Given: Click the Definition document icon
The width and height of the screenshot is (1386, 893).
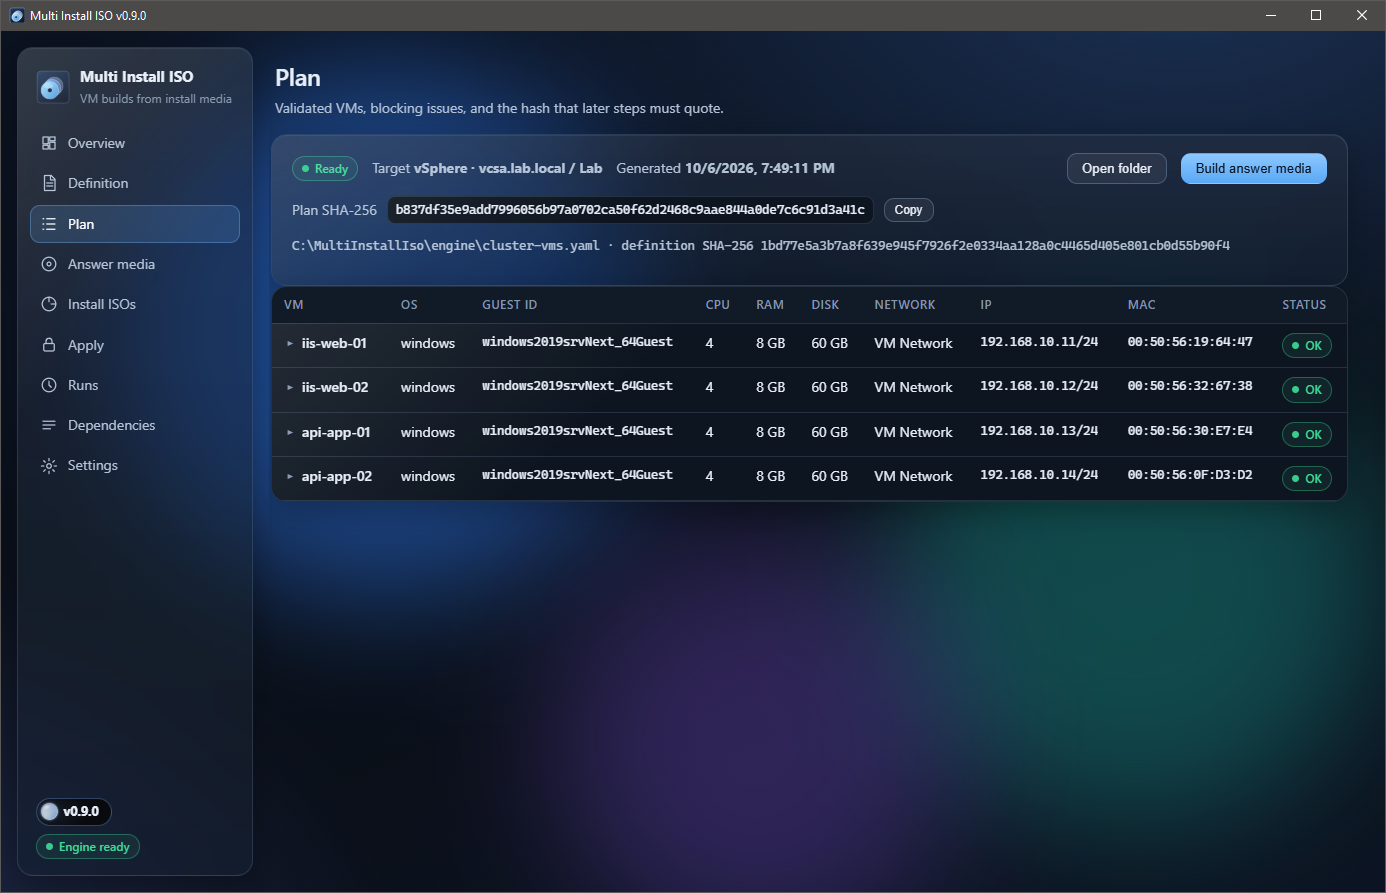Looking at the screenshot, I should [49, 183].
